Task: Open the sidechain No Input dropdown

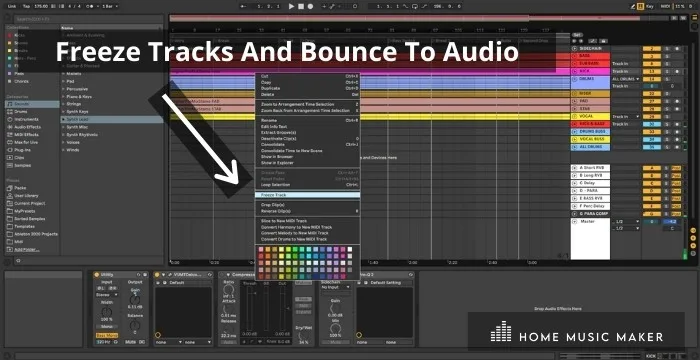Action: click(x=335, y=288)
